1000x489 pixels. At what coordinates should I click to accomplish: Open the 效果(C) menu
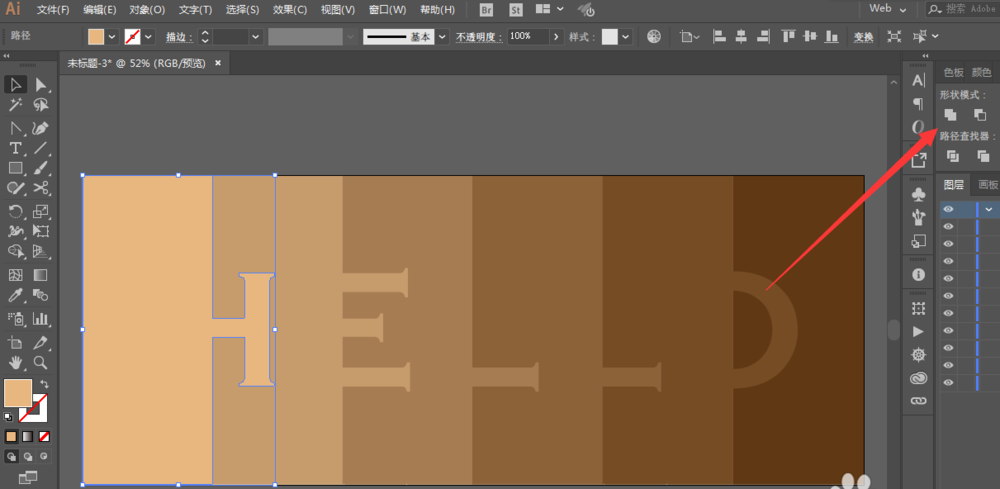(x=289, y=10)
